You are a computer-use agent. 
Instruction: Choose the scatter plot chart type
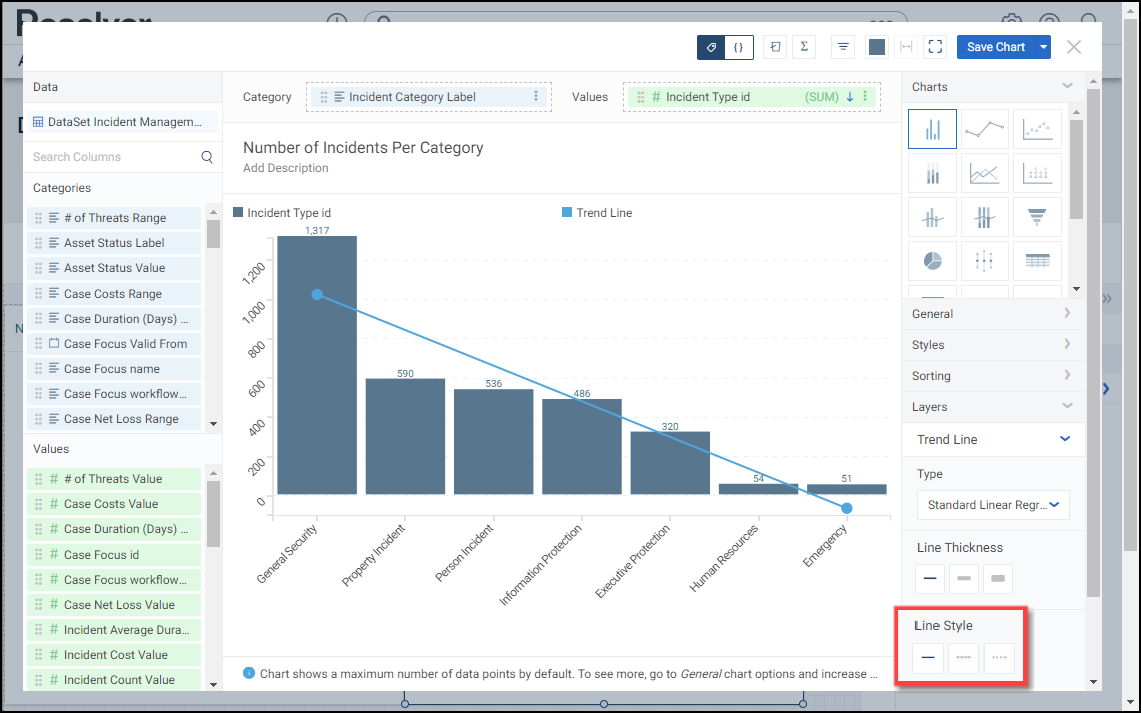(1037, 129)
